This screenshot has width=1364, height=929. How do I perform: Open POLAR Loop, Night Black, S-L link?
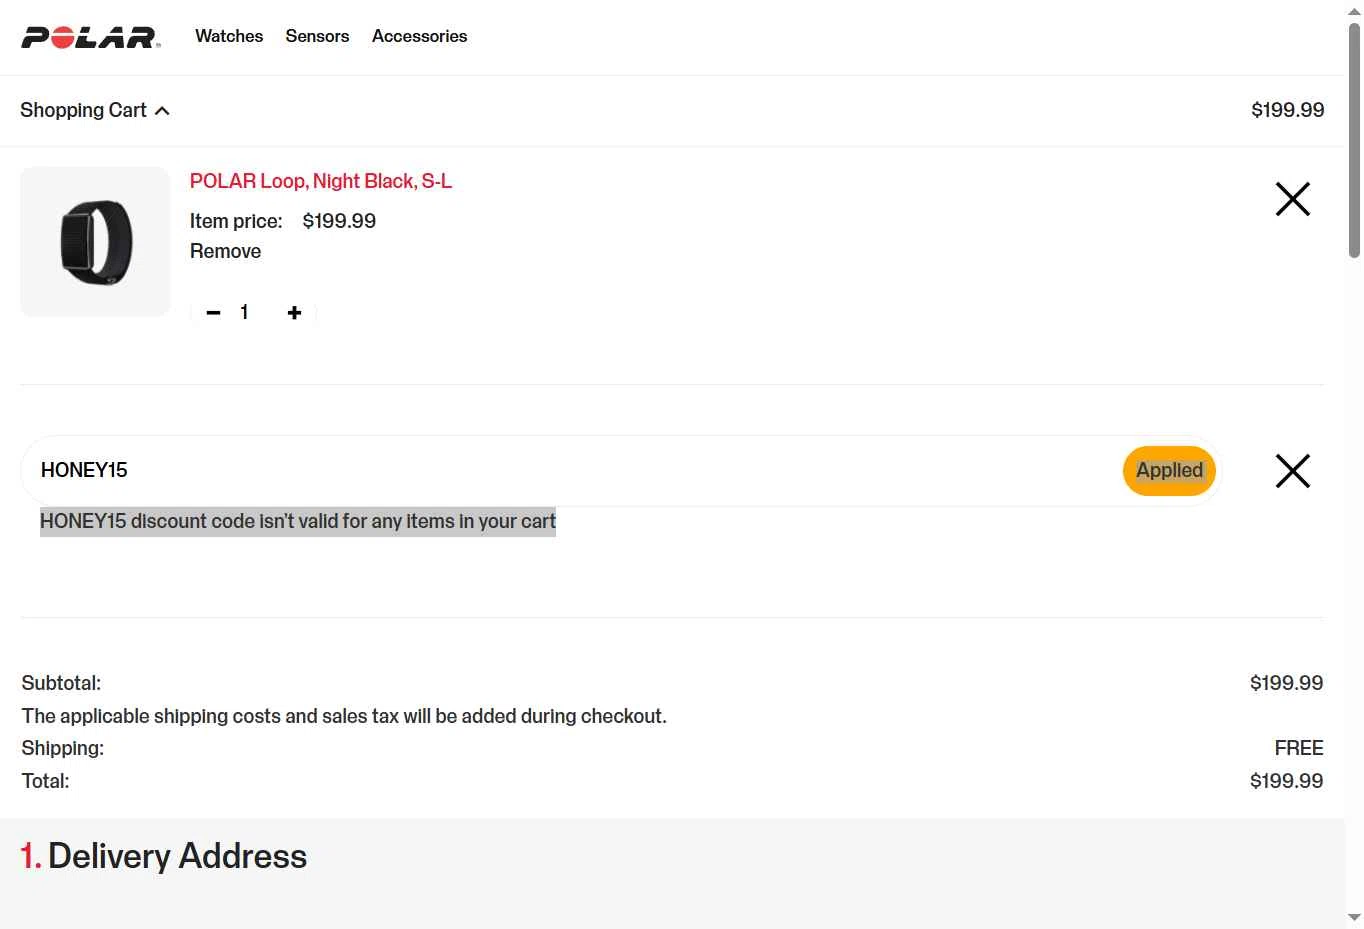tap(321, 181)
